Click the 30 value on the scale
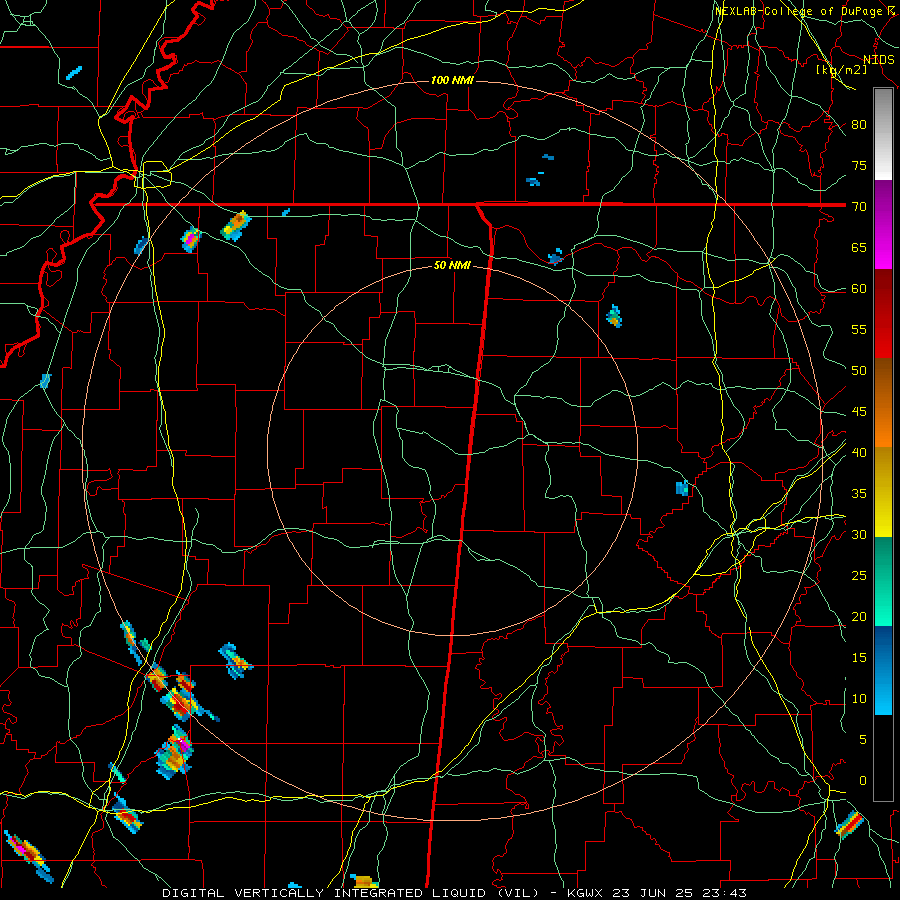The width and height of the screenshot is (900, 900). point(859,534)
